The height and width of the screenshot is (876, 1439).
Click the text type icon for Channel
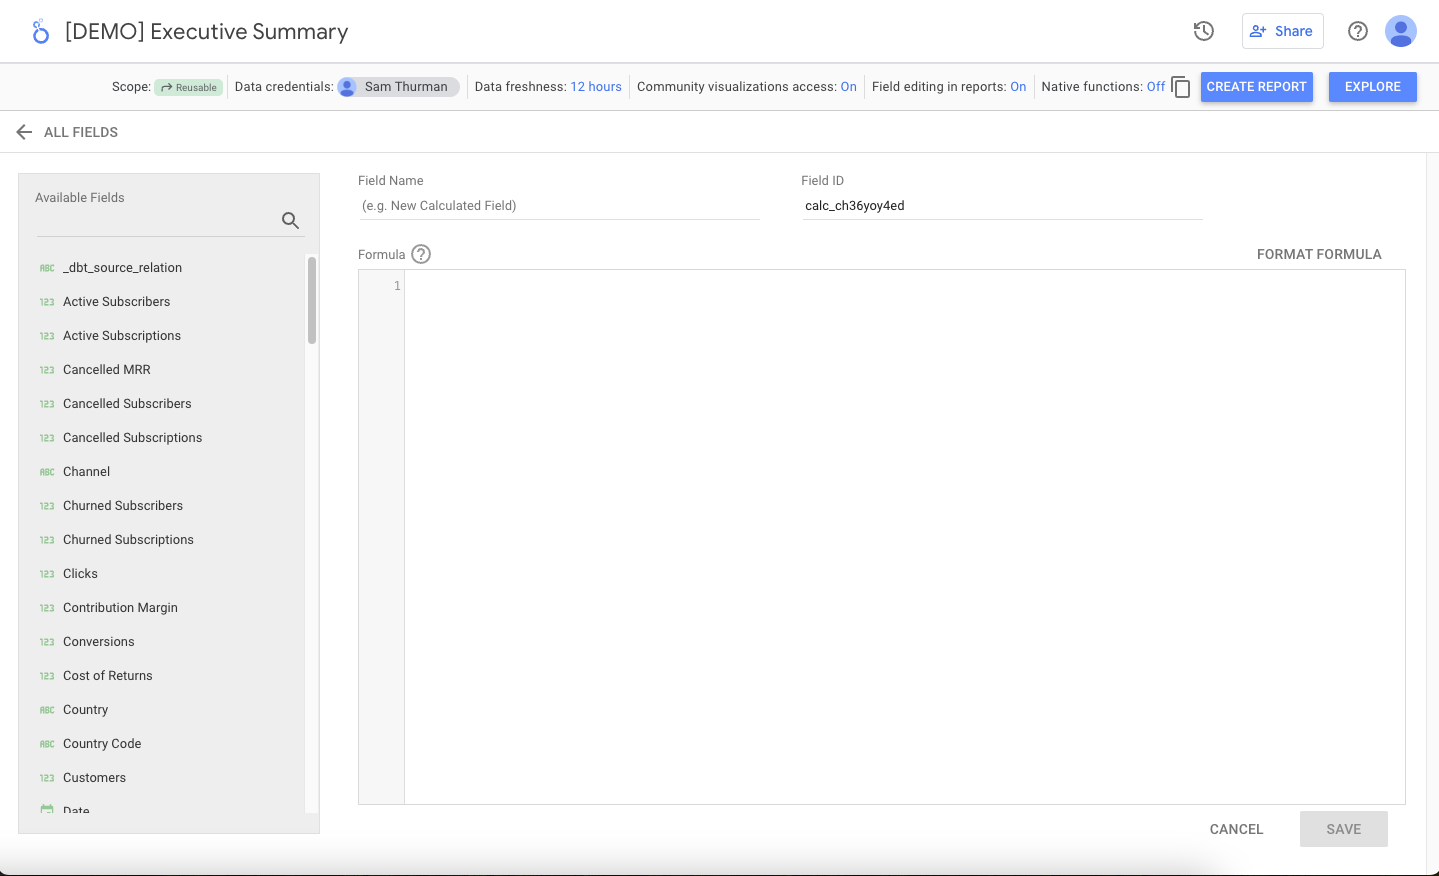point(47,472)
